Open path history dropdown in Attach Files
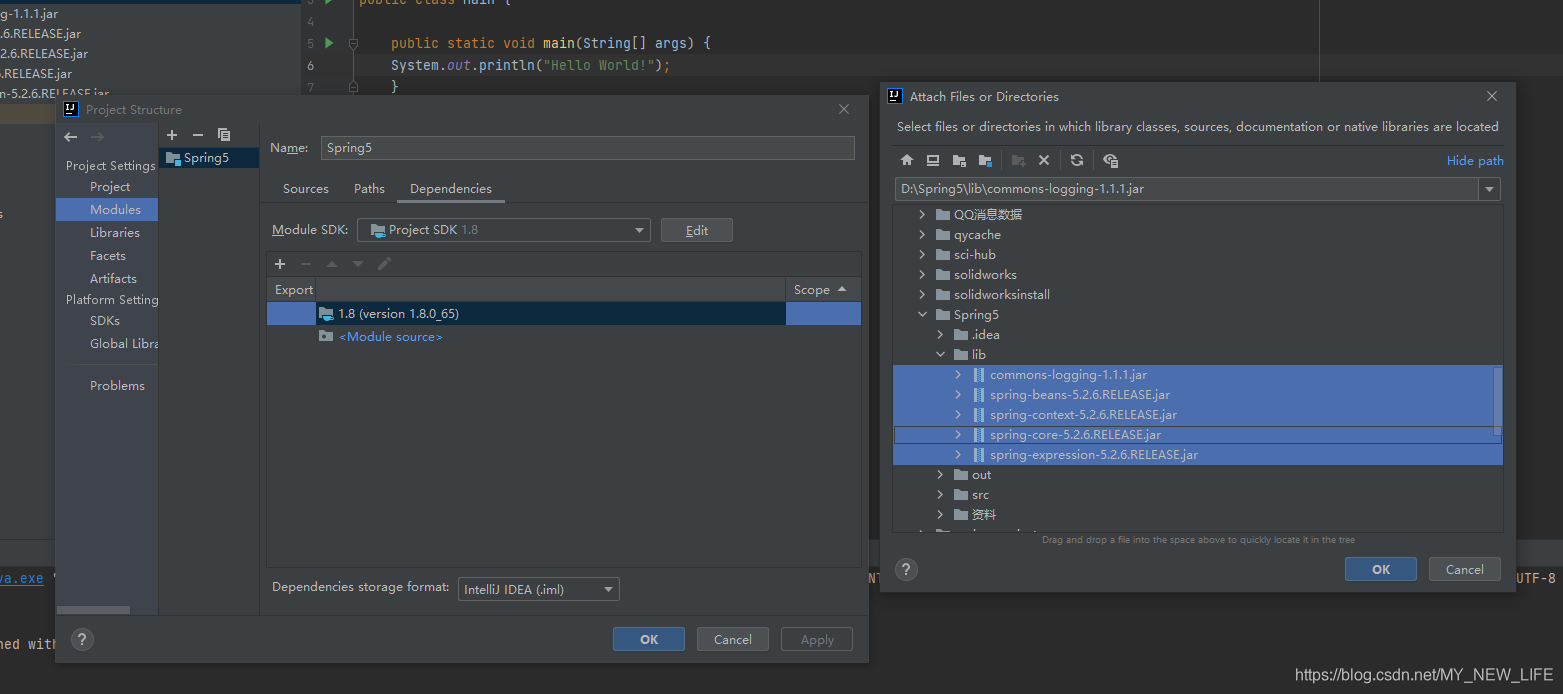 pyautogui.click(x=1489, y=189)
